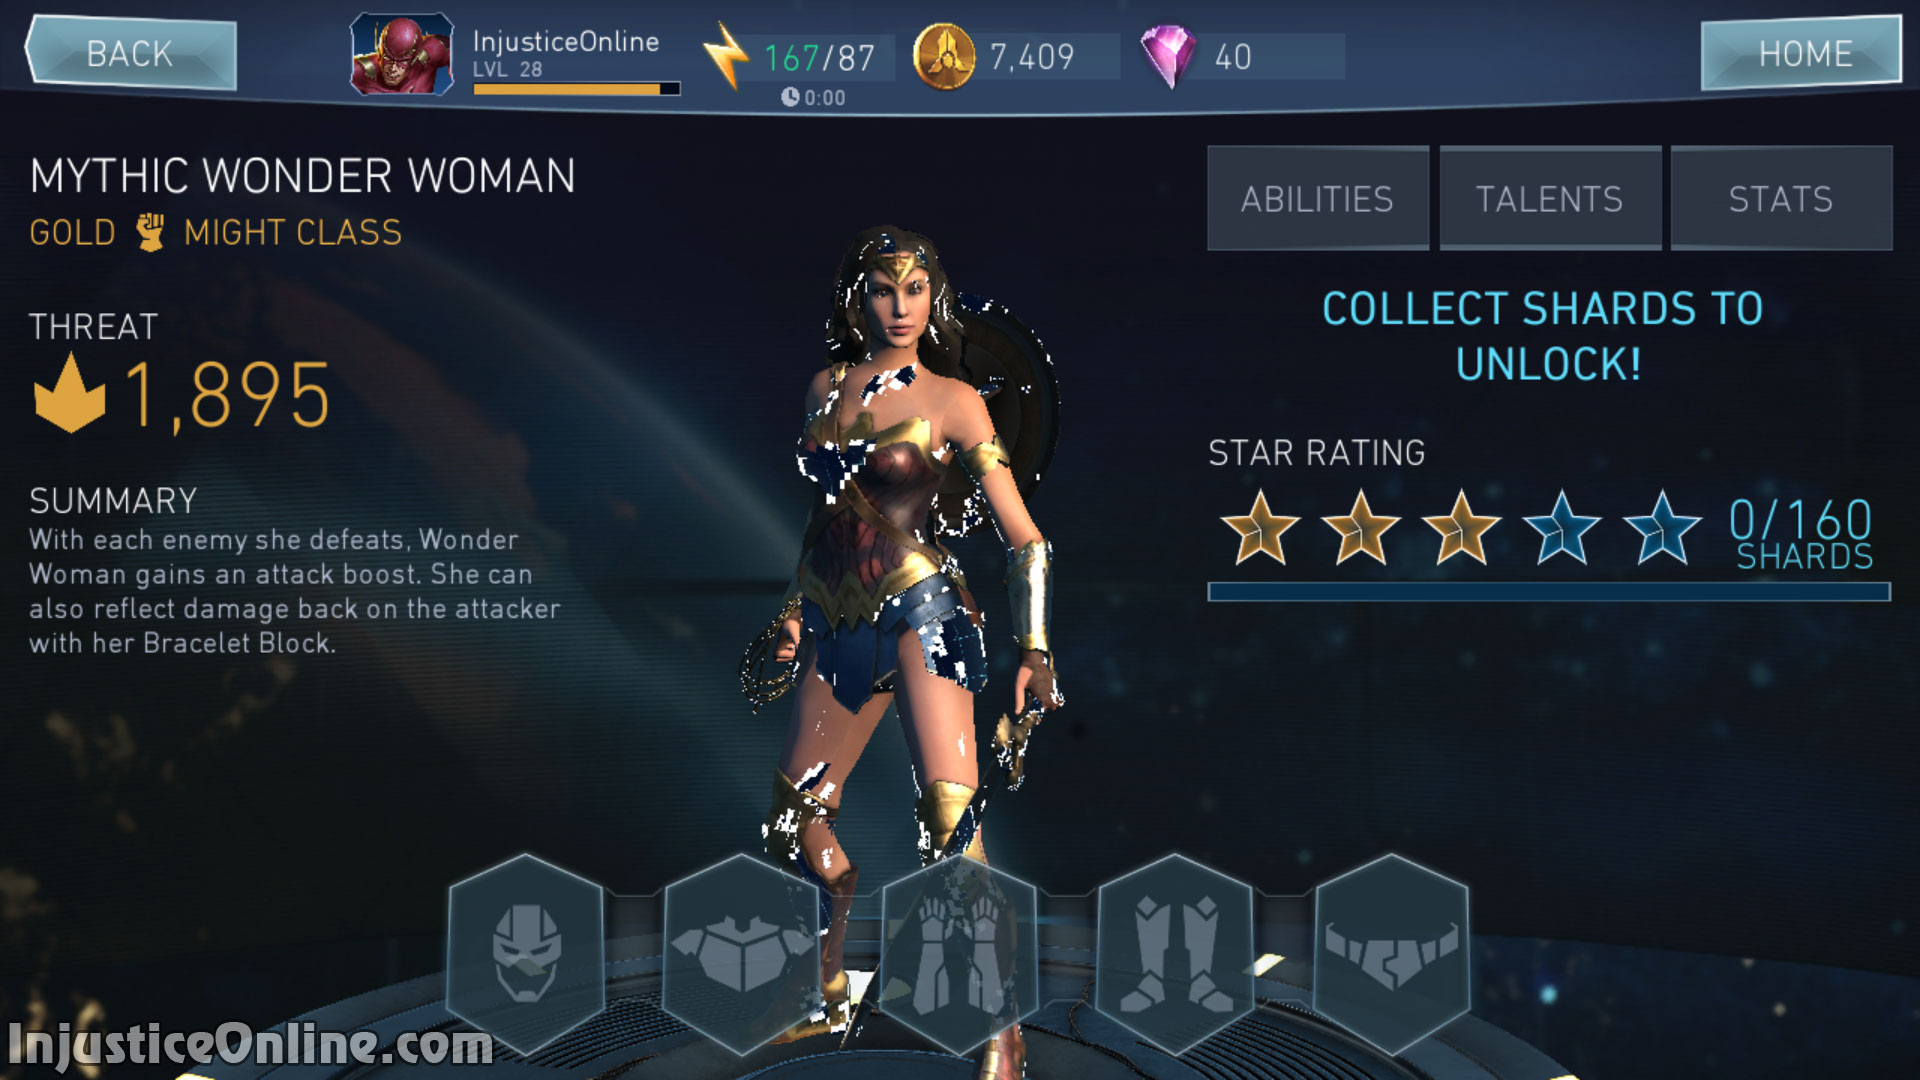Open the belt accessory gear slot

tap(1392, 955)
